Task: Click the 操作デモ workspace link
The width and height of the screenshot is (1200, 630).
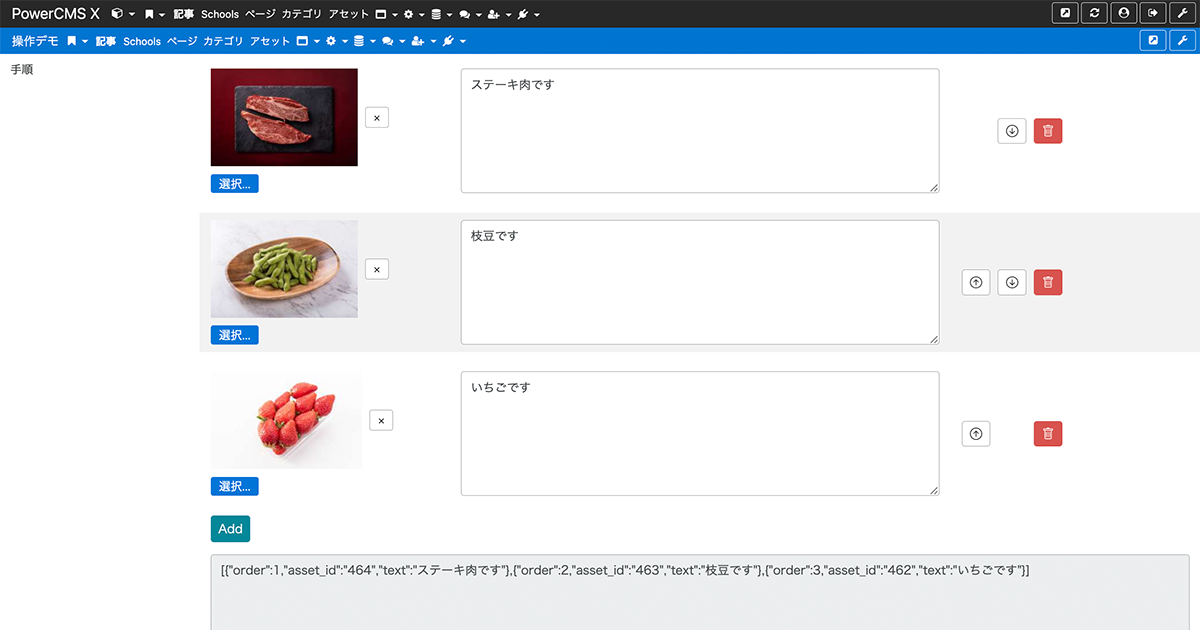Action: coord(35,41)
